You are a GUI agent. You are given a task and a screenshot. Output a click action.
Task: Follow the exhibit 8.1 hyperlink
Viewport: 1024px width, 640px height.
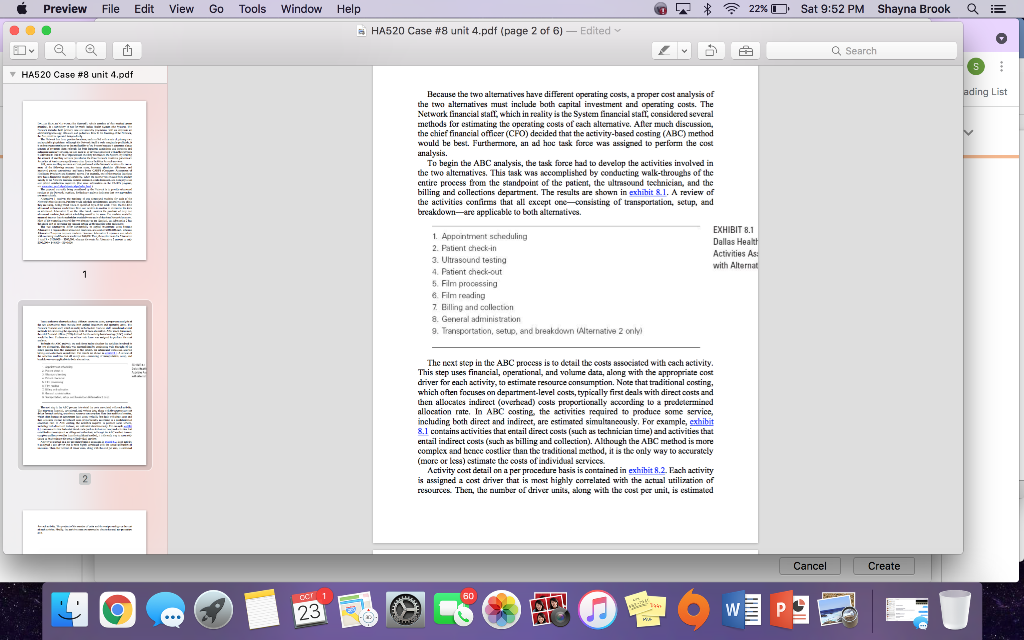(646, 192)
